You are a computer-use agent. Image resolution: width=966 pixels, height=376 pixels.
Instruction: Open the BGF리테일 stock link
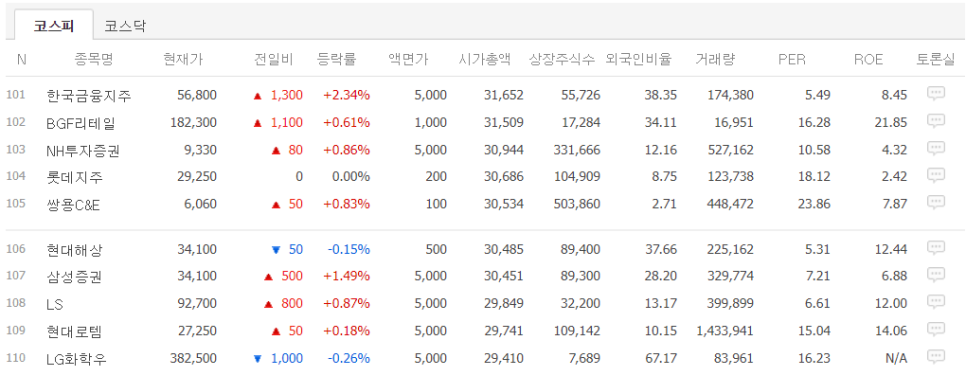click(x=81, y=123)
